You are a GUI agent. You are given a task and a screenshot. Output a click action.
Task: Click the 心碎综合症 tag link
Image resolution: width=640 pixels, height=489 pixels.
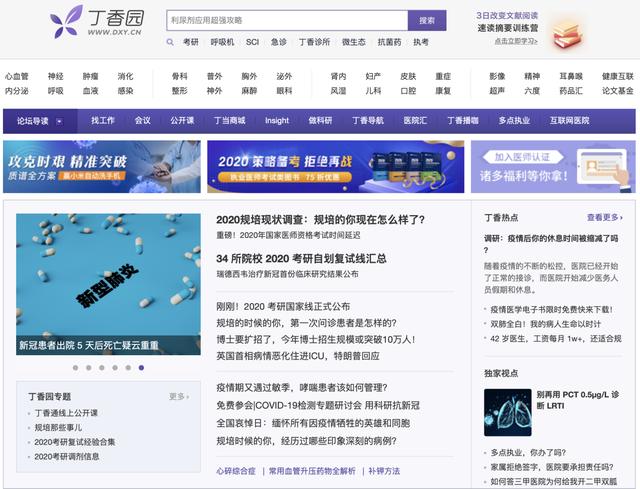[x=236, y=471]
